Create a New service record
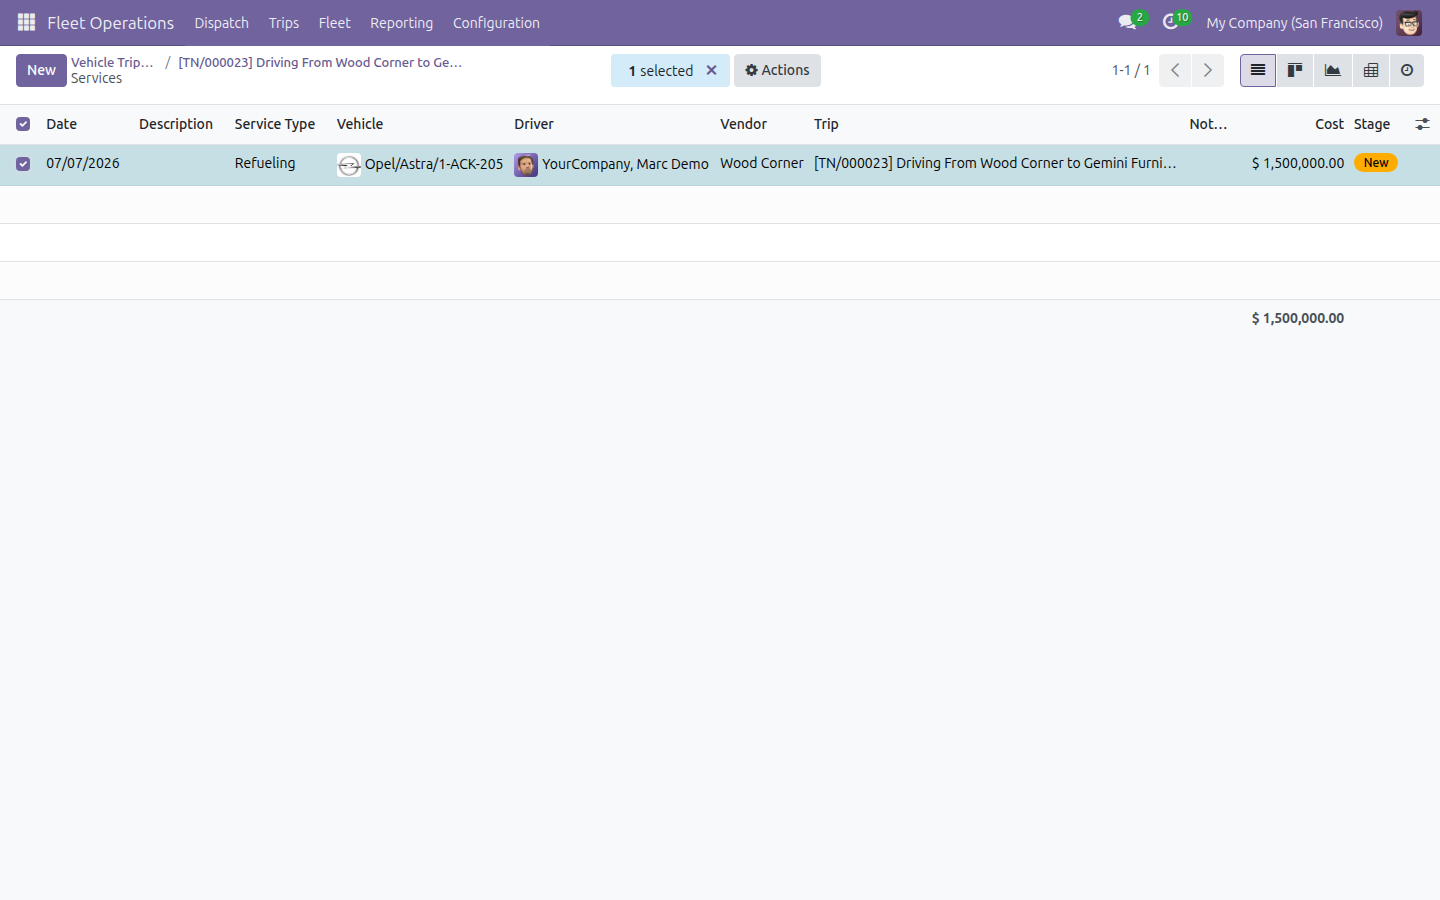 pos(41,70)
